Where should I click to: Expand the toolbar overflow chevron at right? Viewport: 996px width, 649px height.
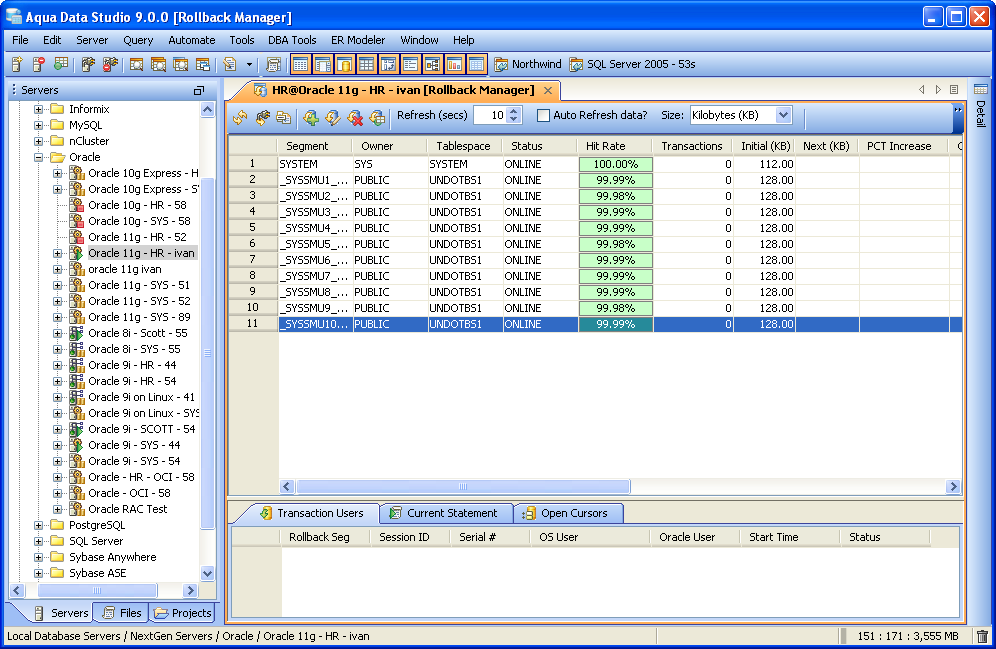pos(958,110)
